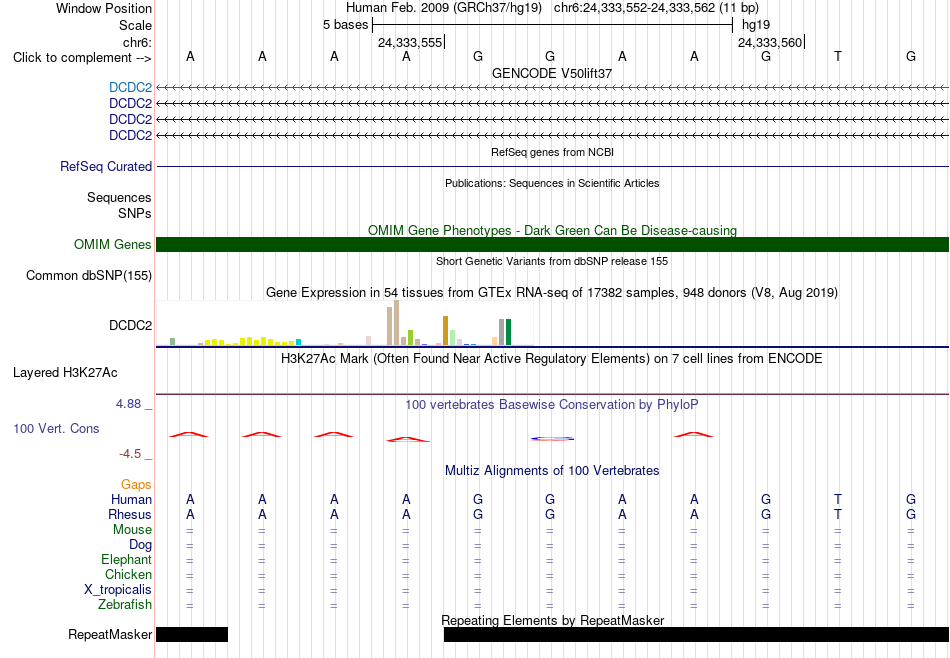The image size is (950, 658).
Task: Open 'Short Genetic Variants from dbSNP release 155'
Action: pos(552,261)
